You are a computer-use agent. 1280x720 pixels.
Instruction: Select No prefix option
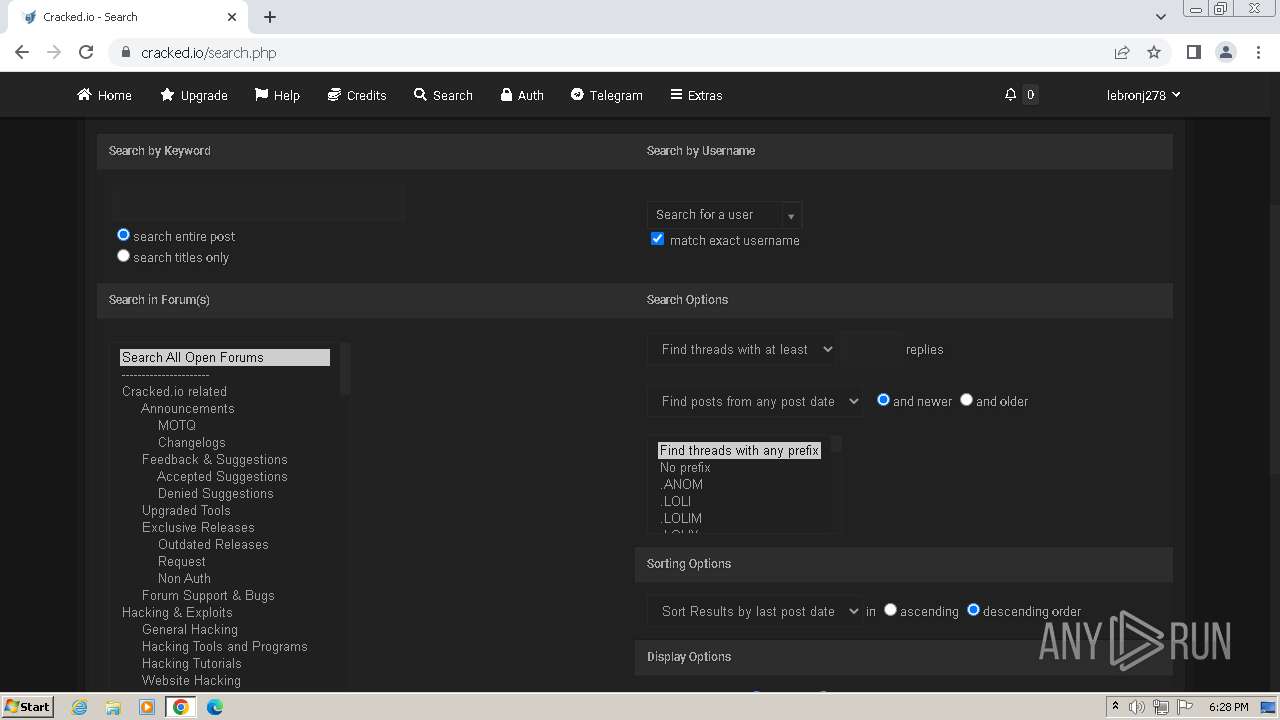click(x=685, y=467)
